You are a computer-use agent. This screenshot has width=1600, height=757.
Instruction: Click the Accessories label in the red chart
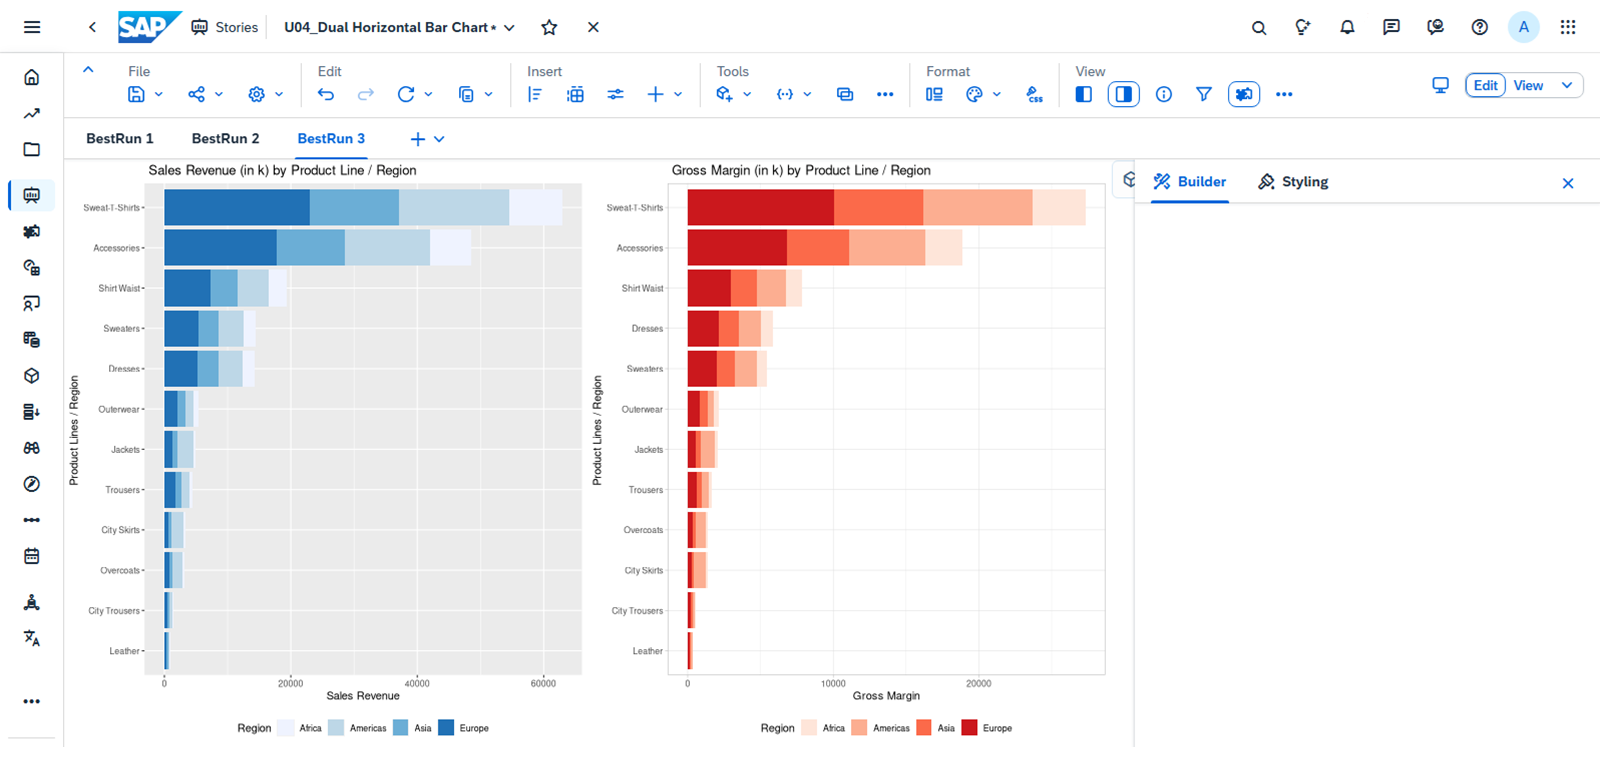tap(640, 248)
